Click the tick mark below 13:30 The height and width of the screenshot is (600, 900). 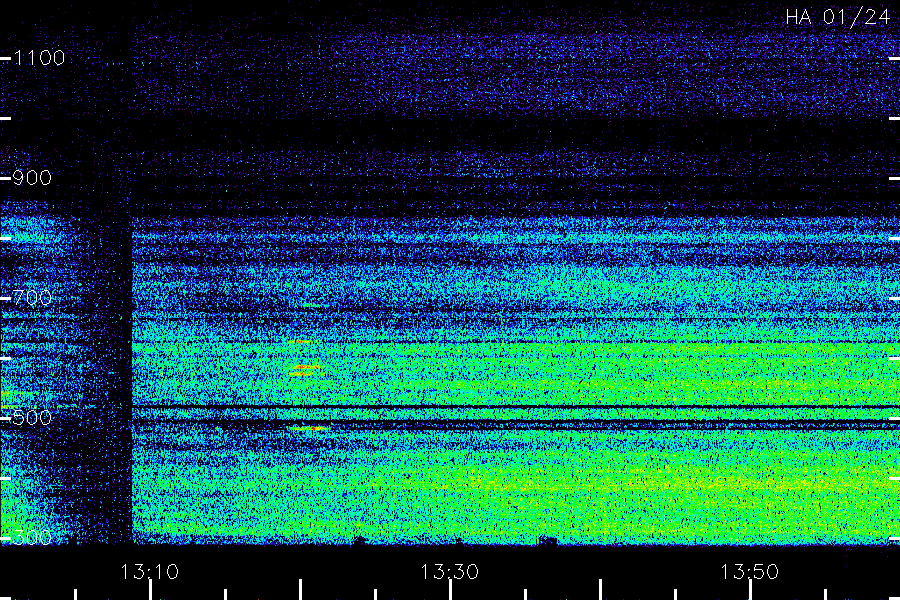tap(451, 590)
